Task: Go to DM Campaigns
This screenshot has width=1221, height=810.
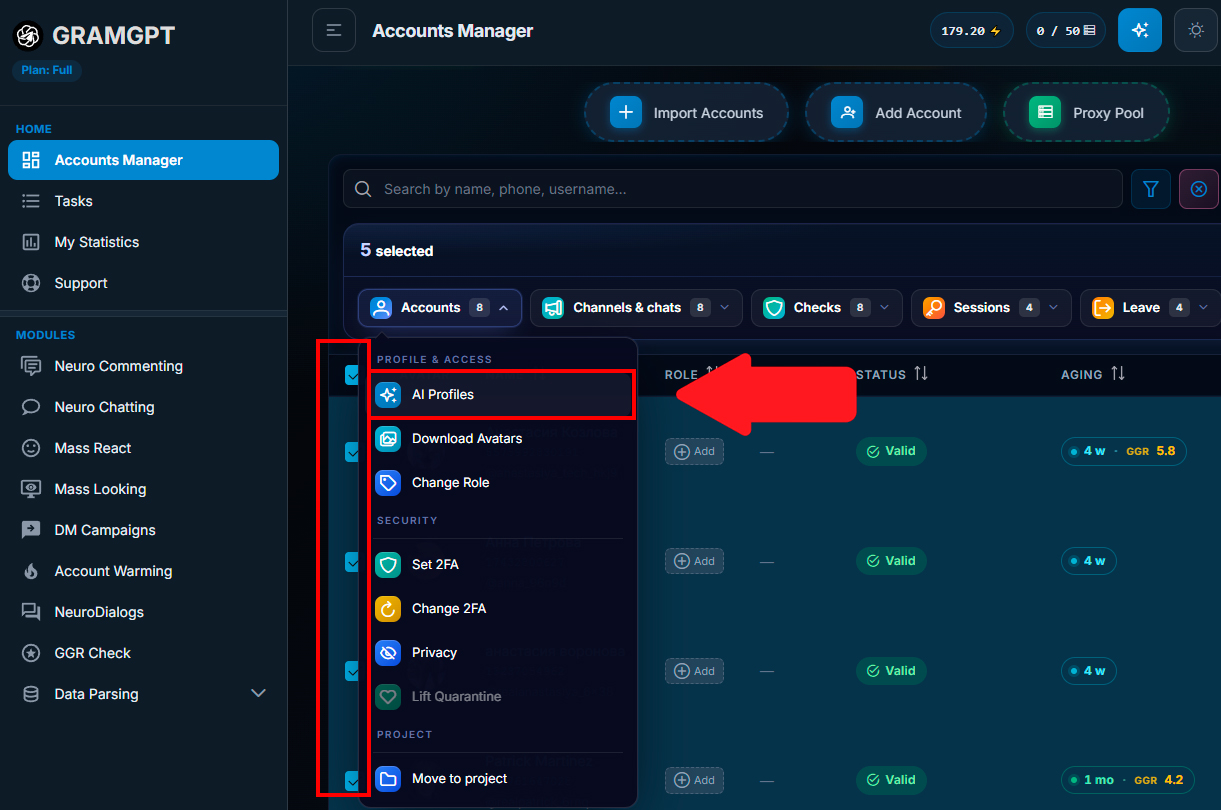Action: pyautogui.click(x=143, y=530)
